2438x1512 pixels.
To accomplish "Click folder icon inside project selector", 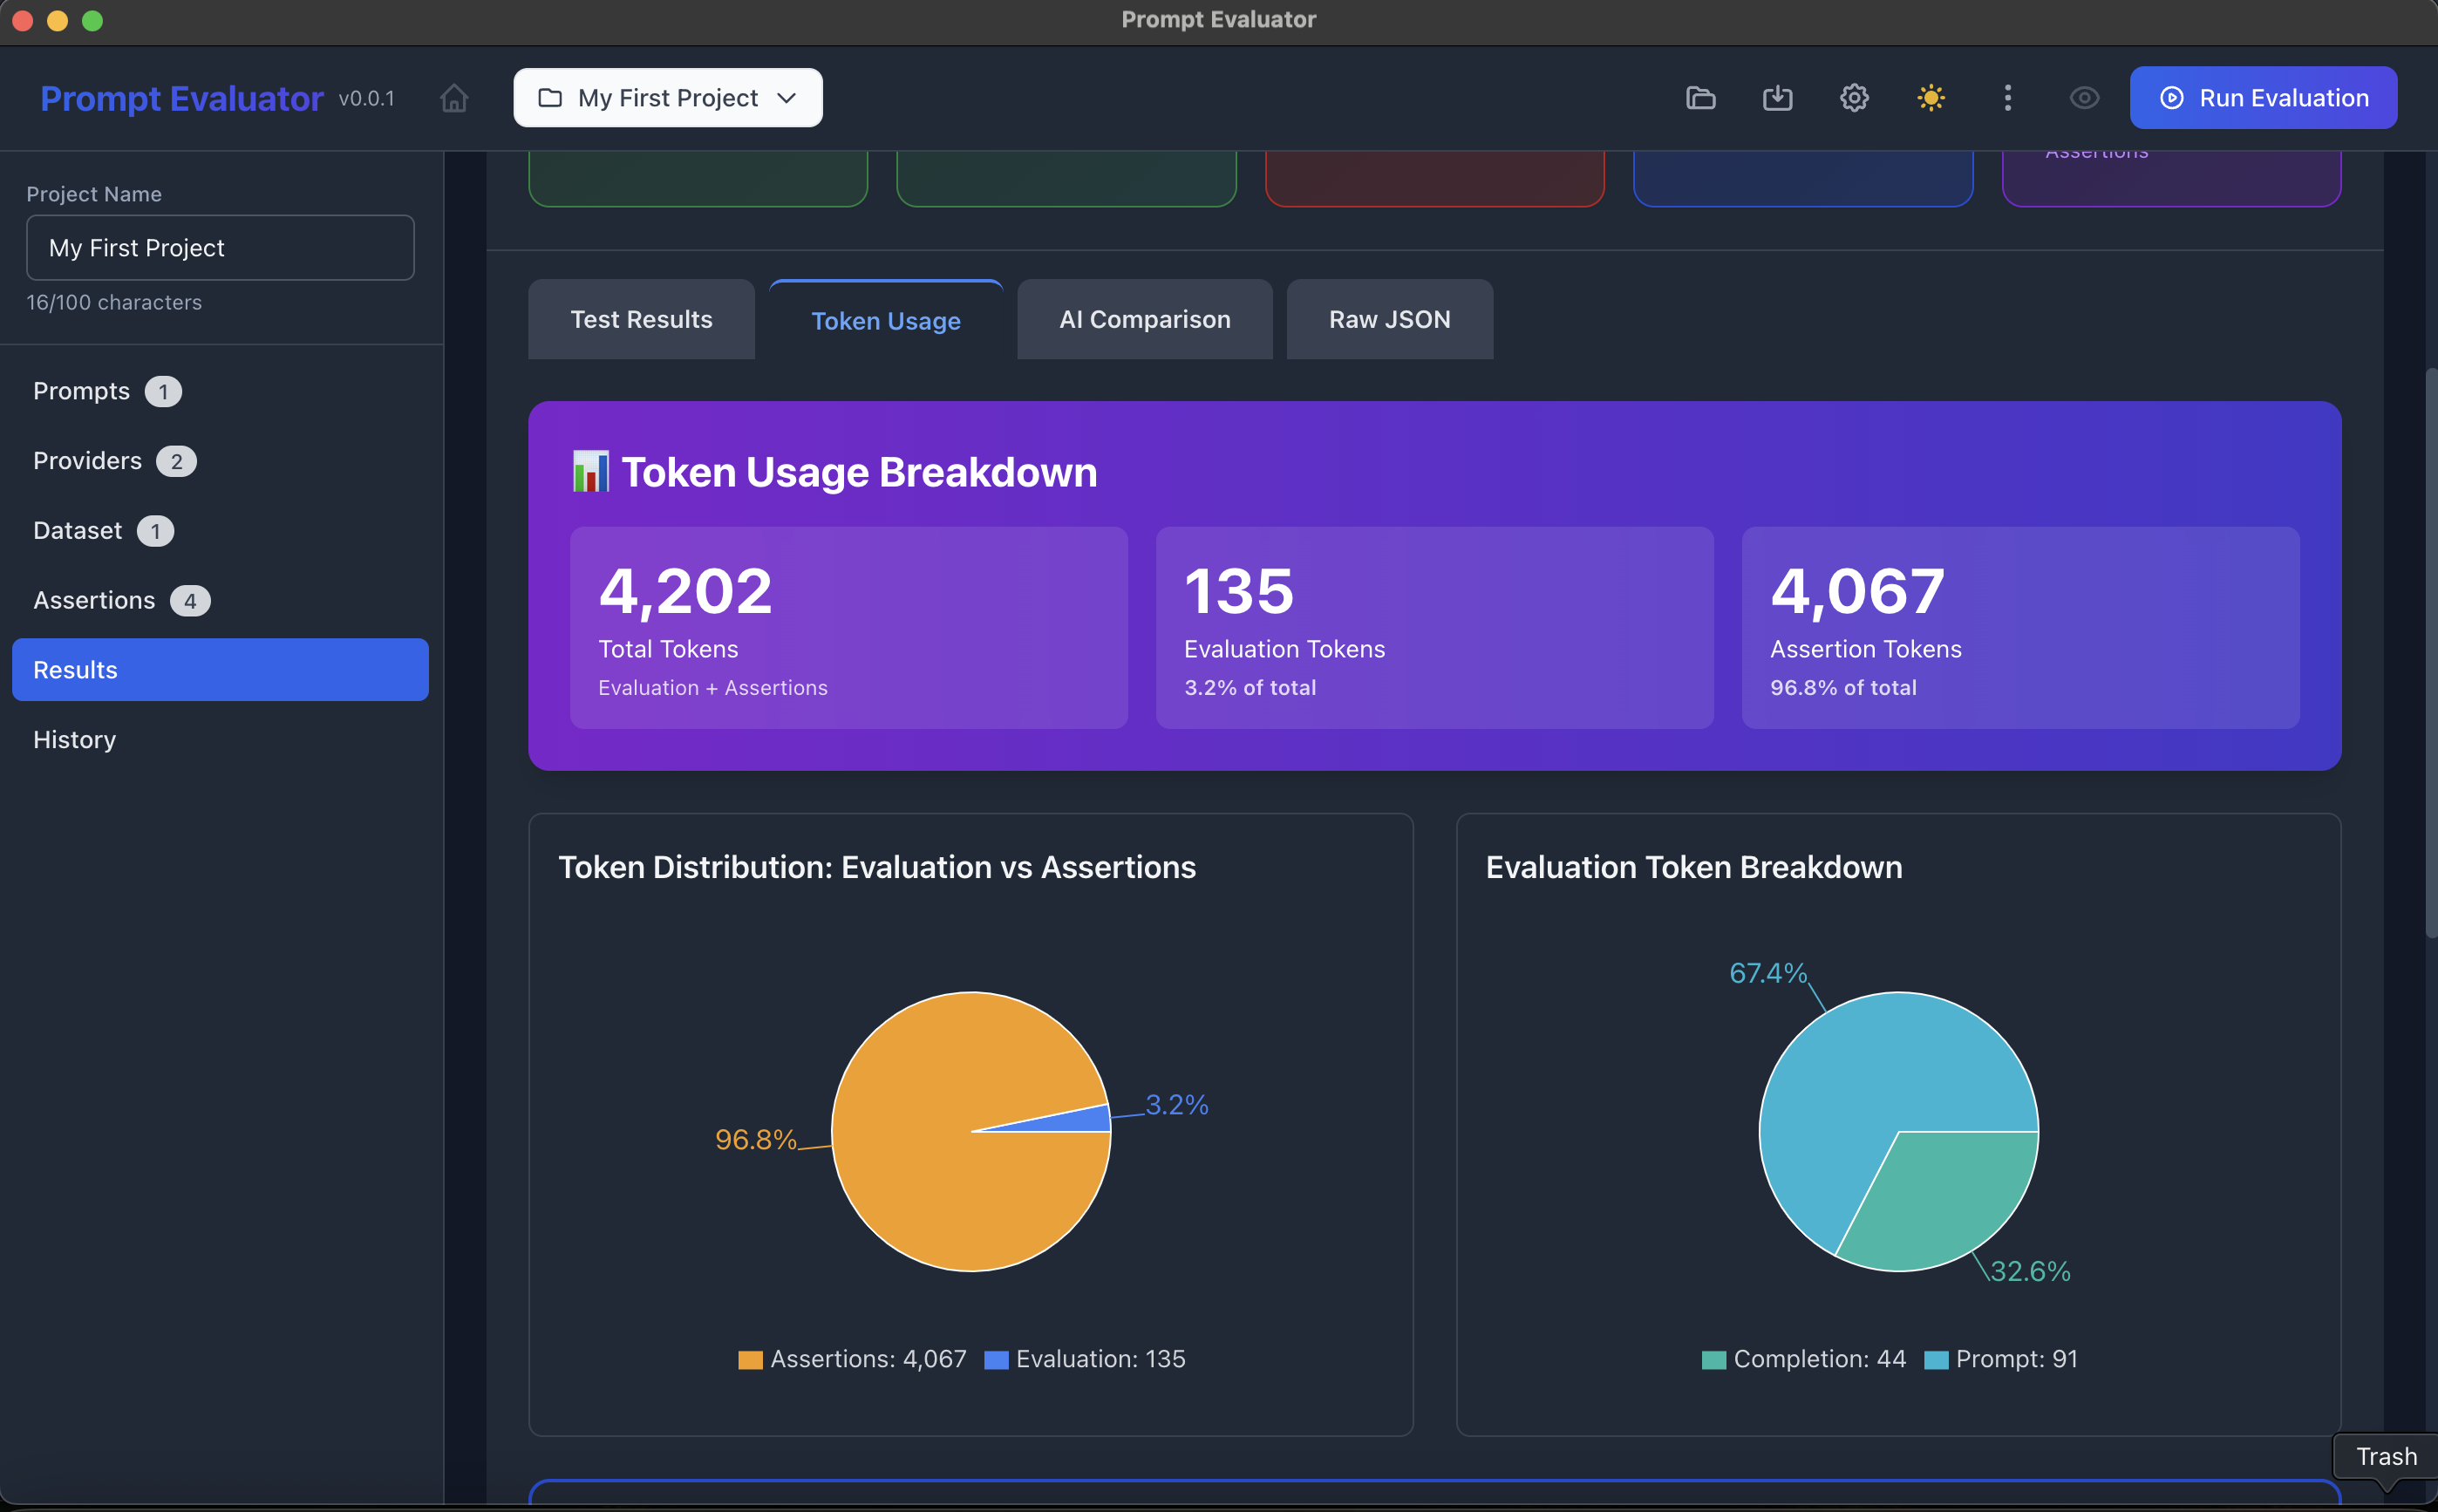I will [x=550, y=98].
